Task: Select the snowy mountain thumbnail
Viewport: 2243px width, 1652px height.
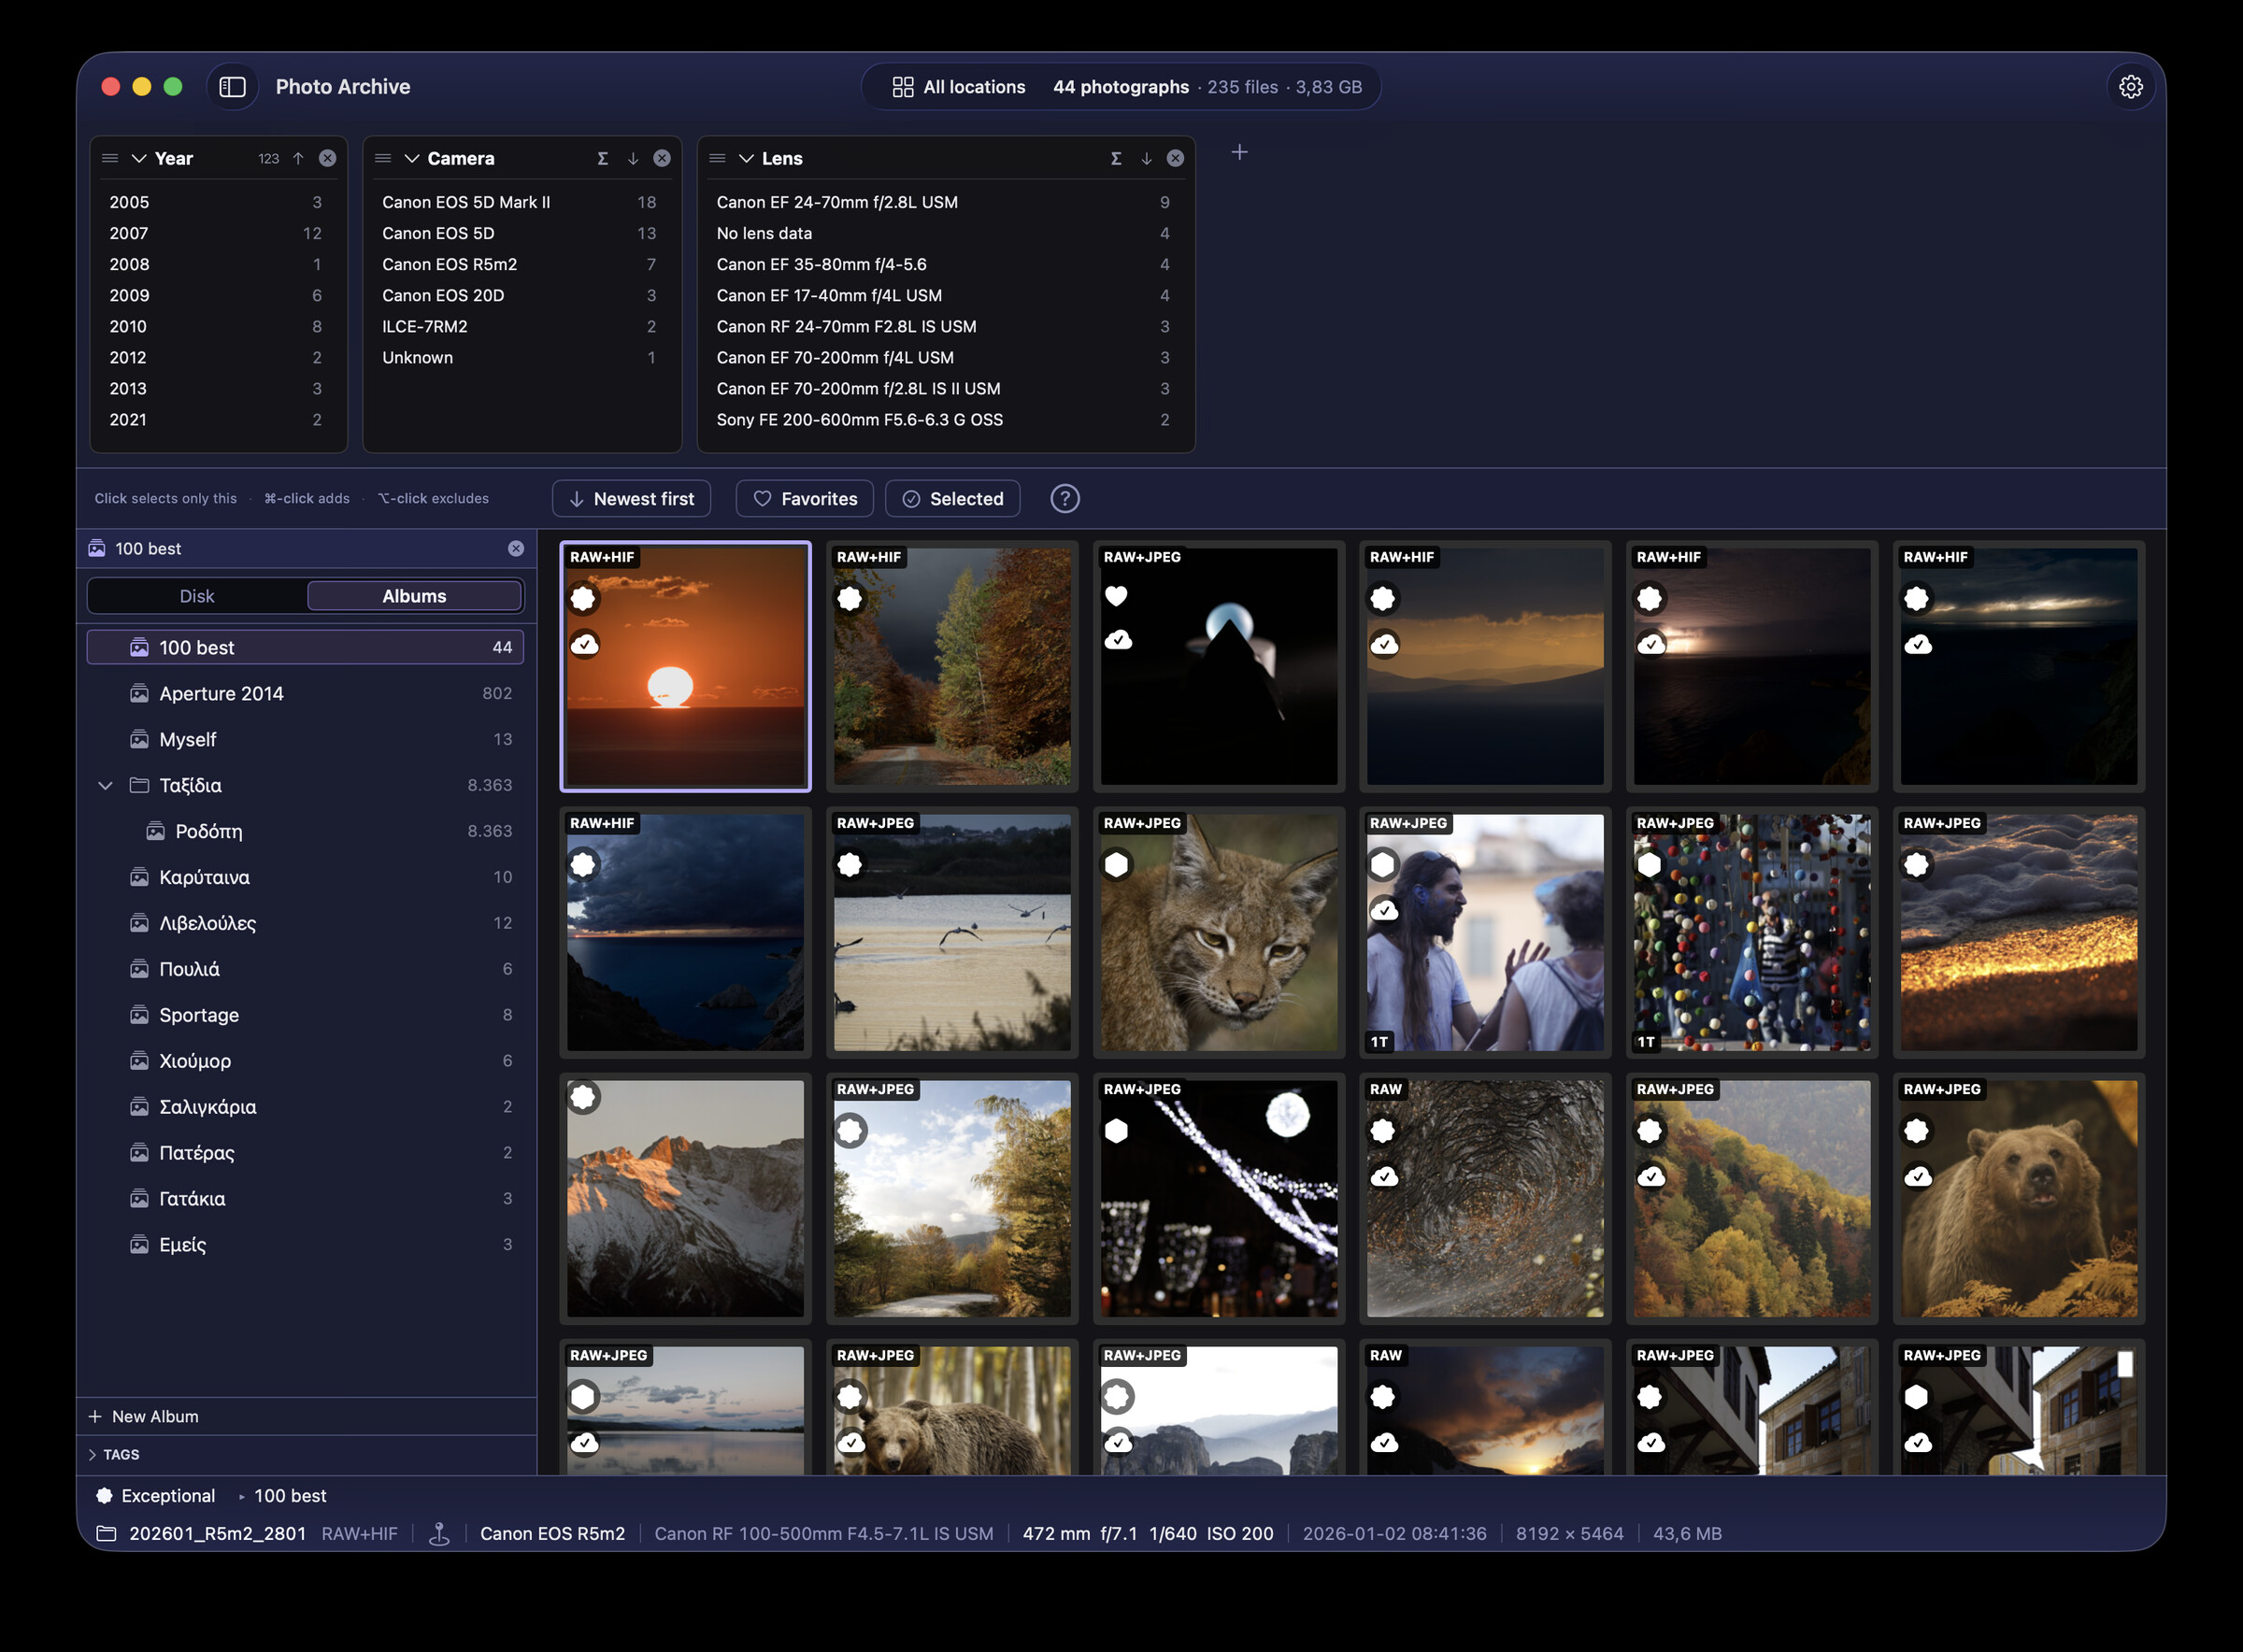Action: [x=685, y=1198]
